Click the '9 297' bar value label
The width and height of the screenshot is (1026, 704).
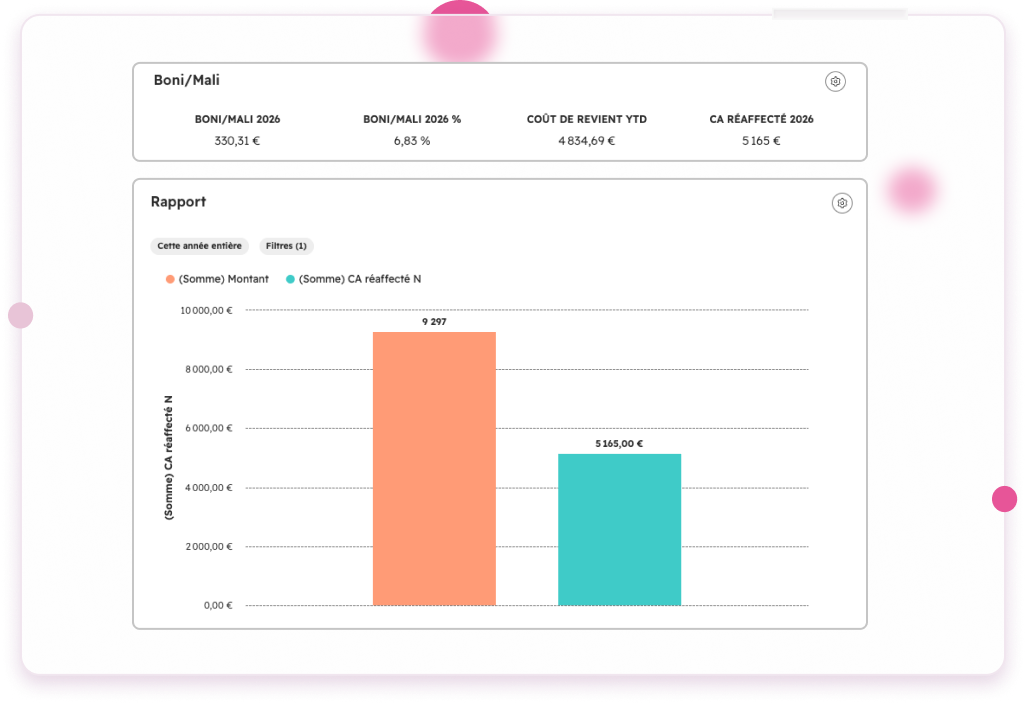pyautogui.click(x=434, y=322)
